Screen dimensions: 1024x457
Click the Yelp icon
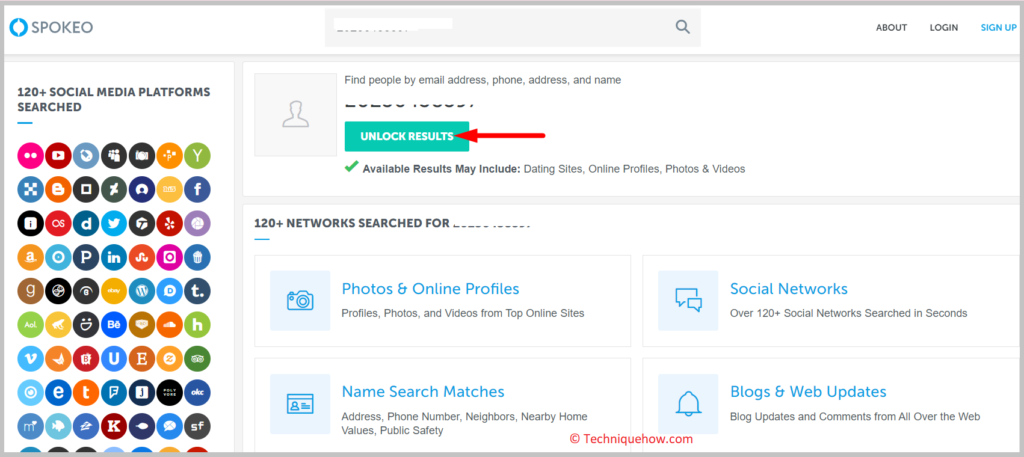click(x=170, y=223)
